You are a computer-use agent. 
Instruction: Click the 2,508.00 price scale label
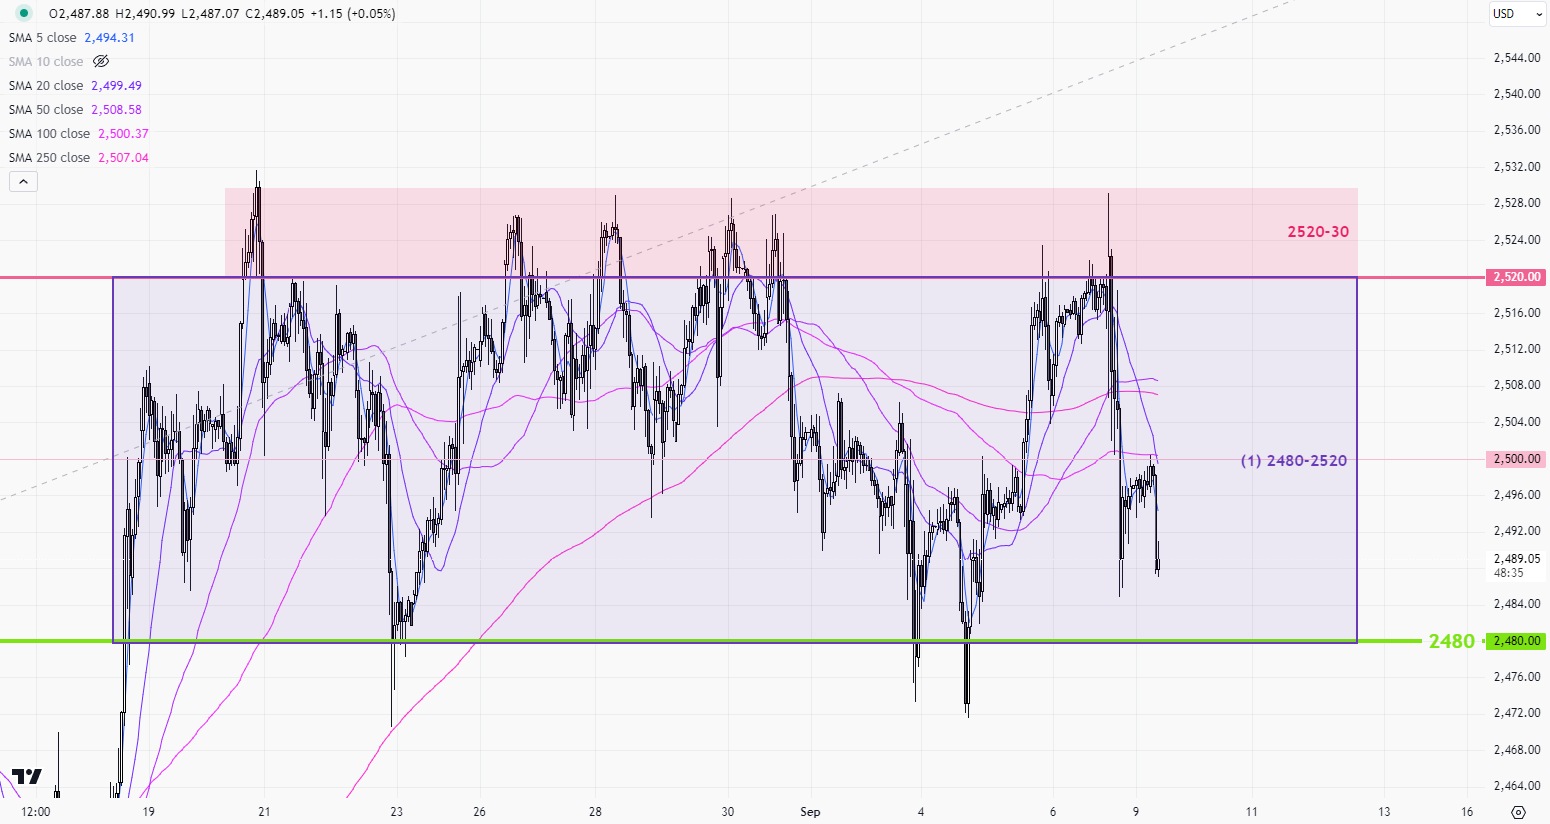[x=1517, y=385]
